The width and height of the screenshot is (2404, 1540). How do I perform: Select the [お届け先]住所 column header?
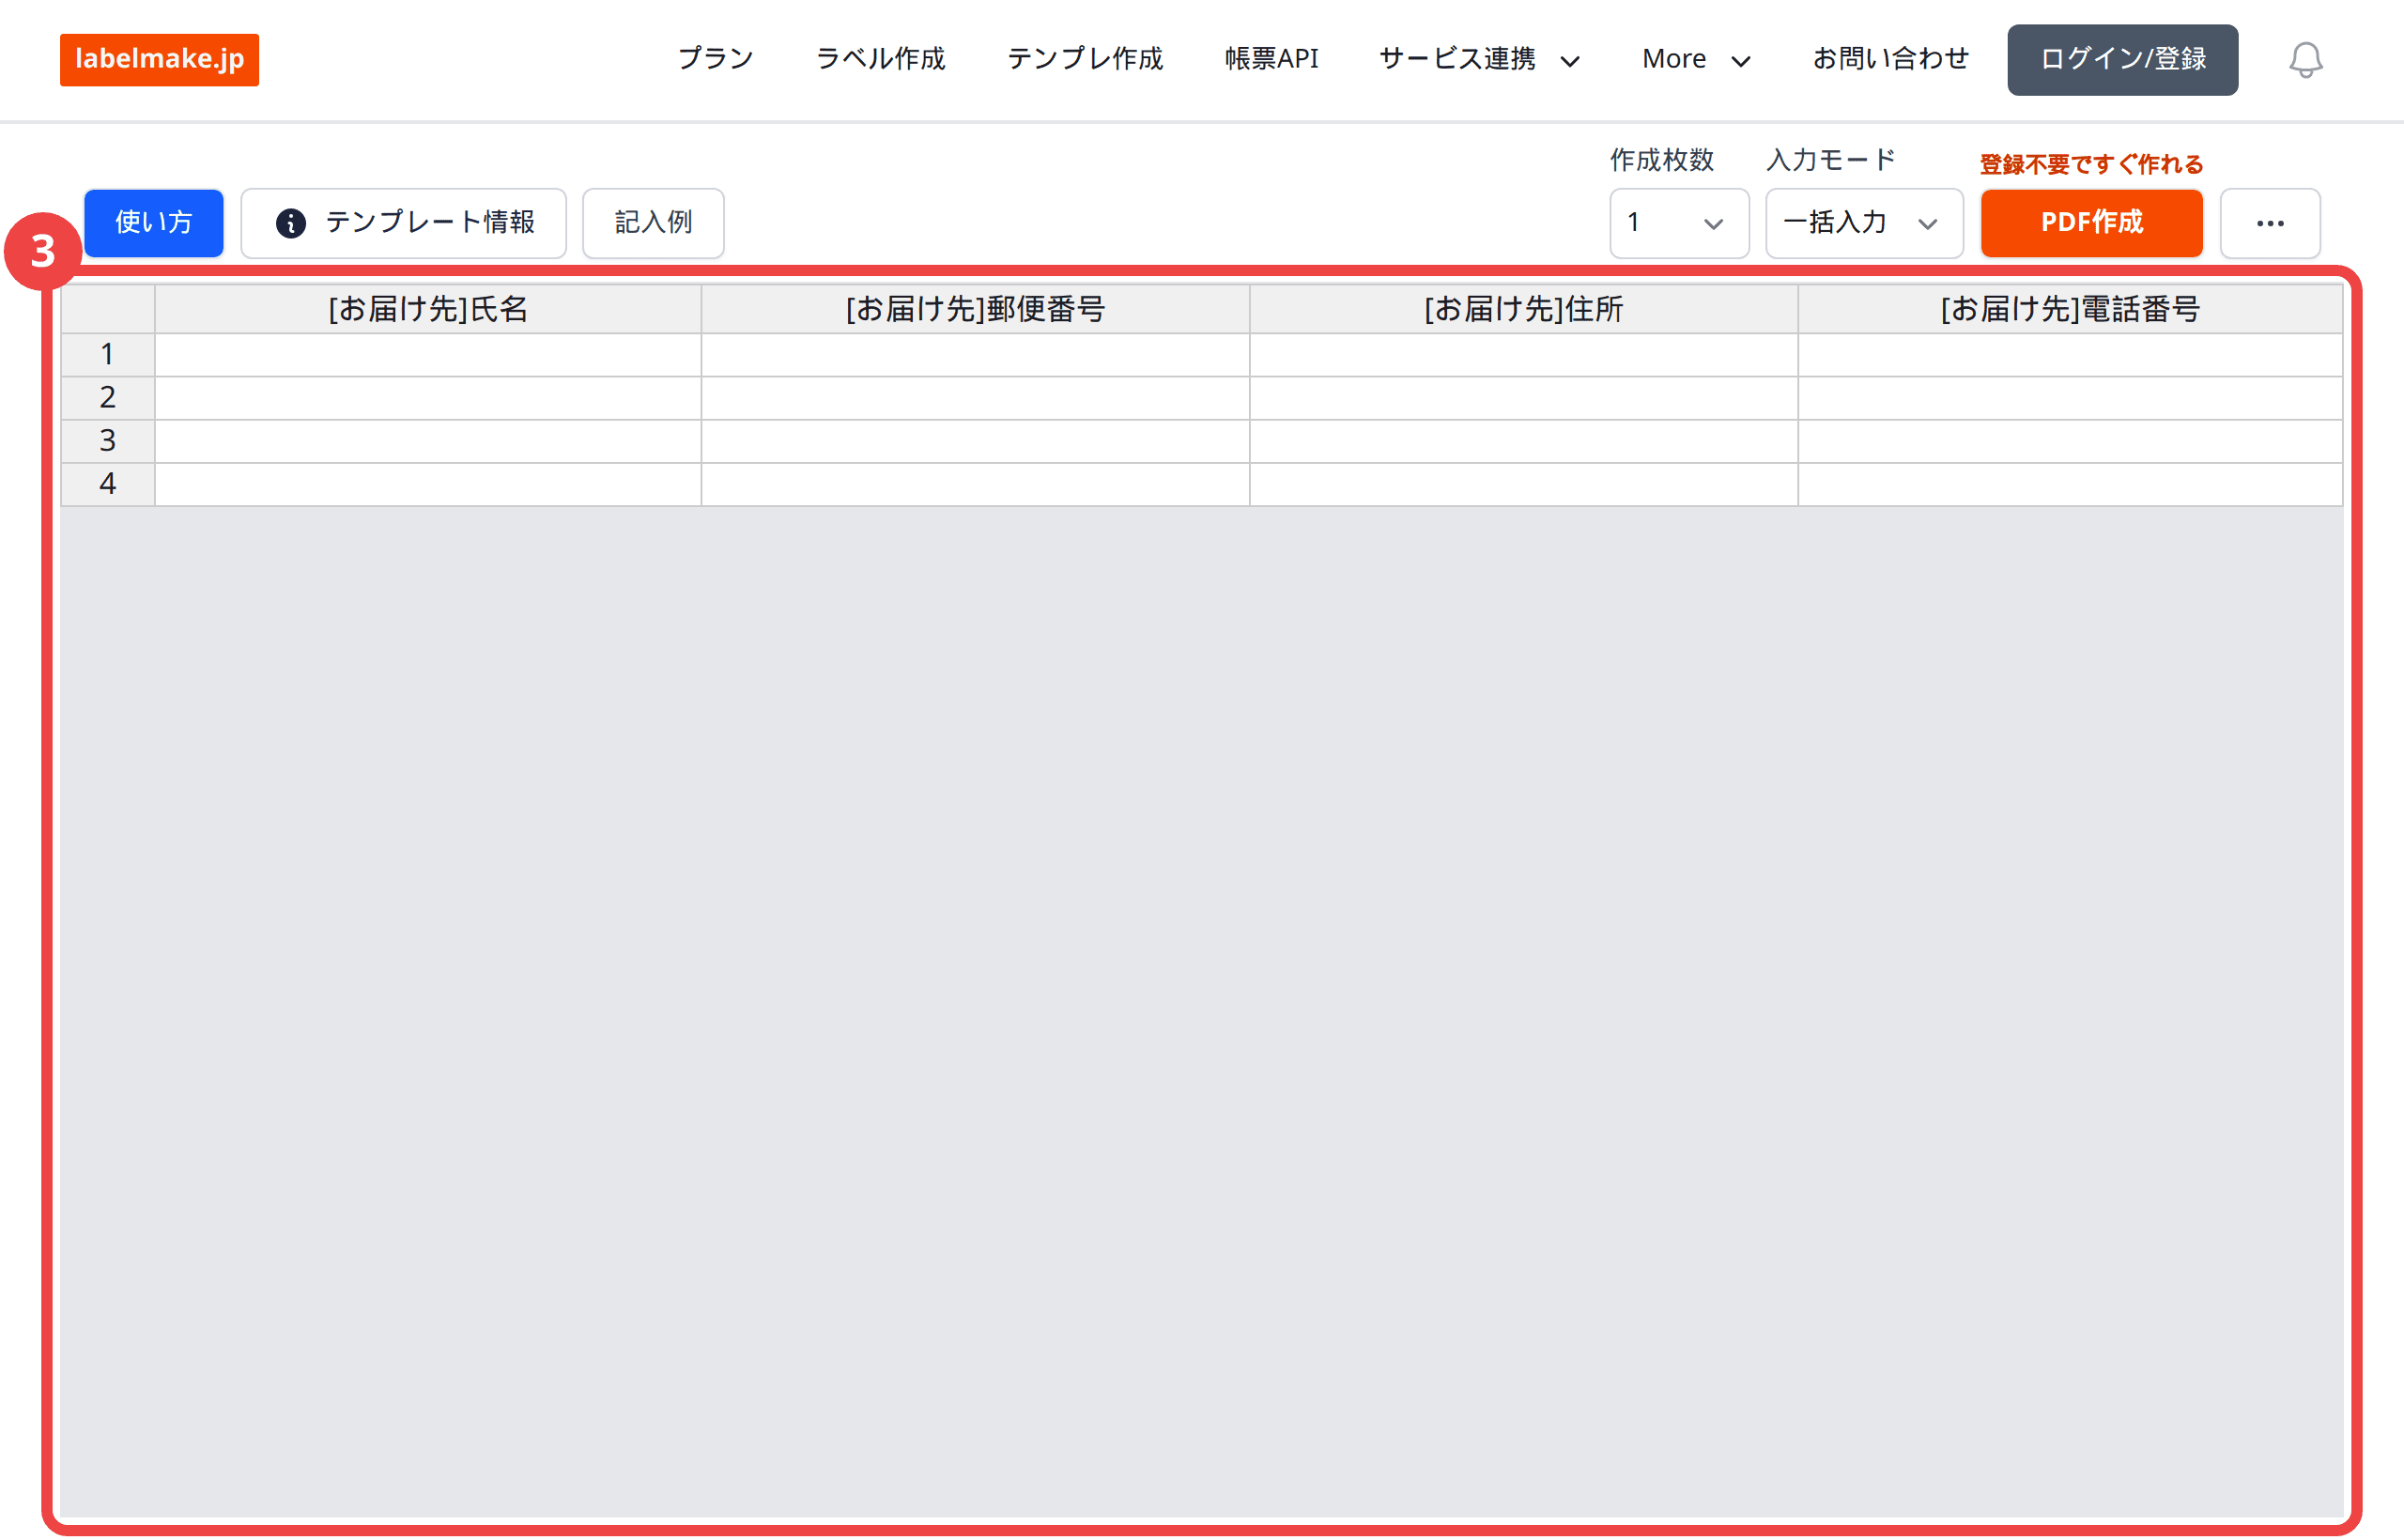pyautogui.click(x=1523, y=309)
